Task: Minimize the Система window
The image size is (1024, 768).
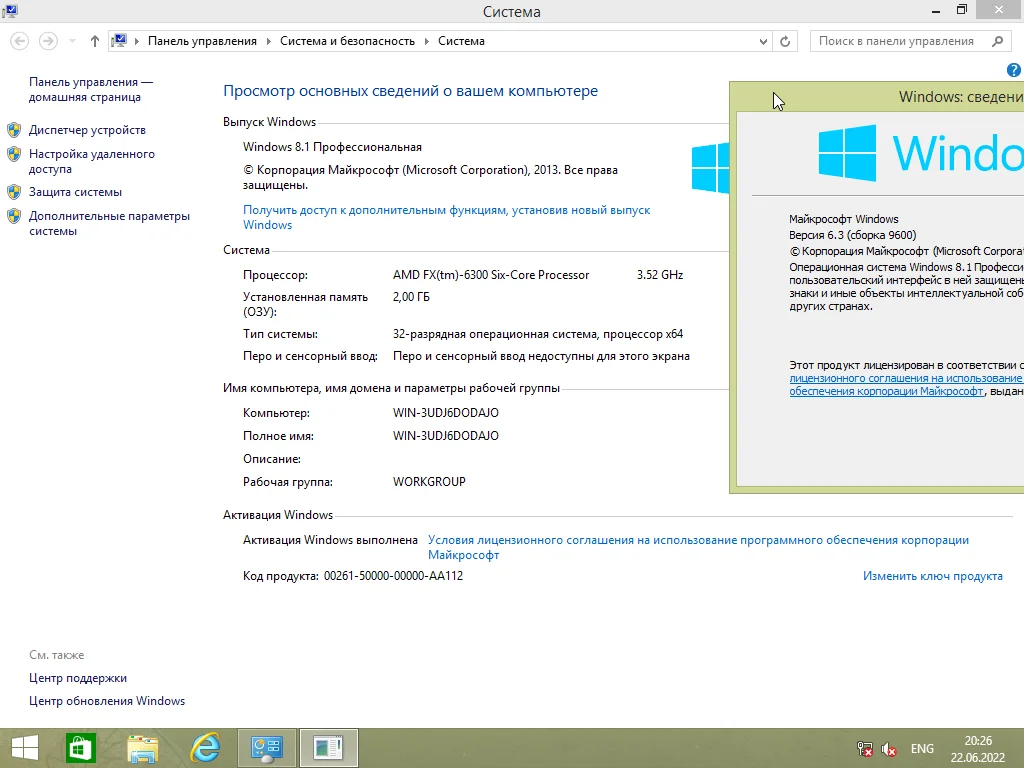Action: click(x=936, y=11)
